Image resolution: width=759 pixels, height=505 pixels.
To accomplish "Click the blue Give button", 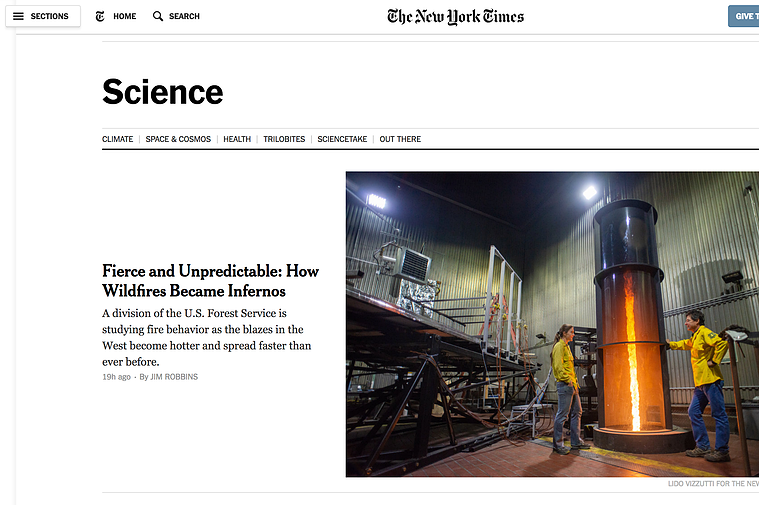I will tap(744, 16).
